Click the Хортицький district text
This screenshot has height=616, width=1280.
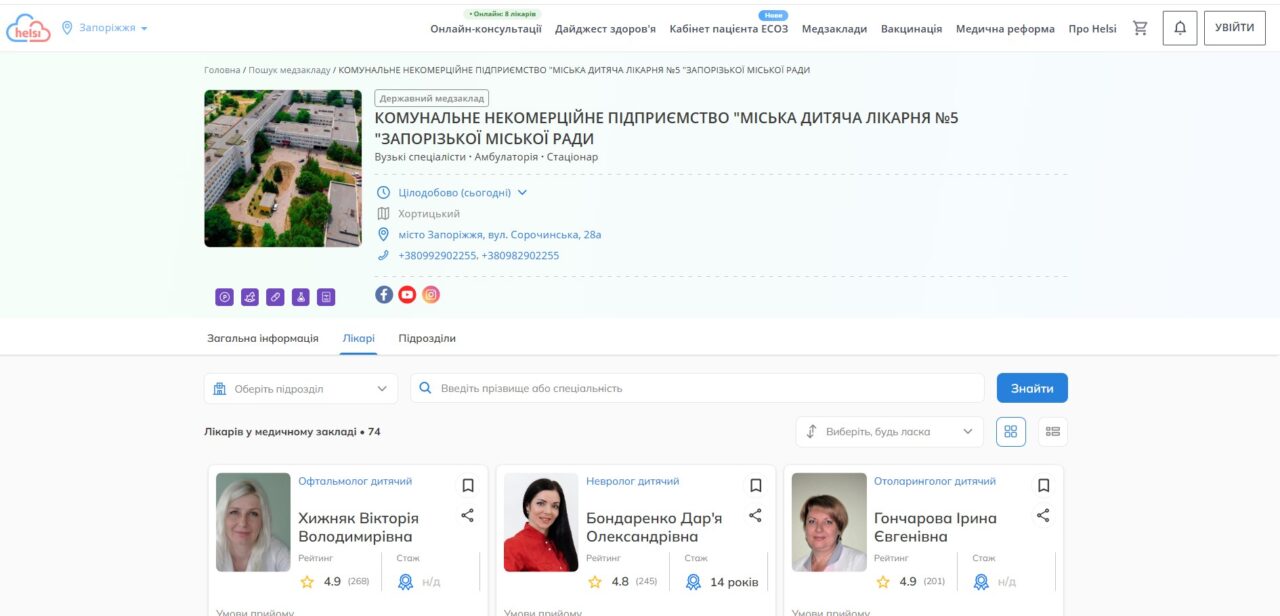[x=429, y=214]
